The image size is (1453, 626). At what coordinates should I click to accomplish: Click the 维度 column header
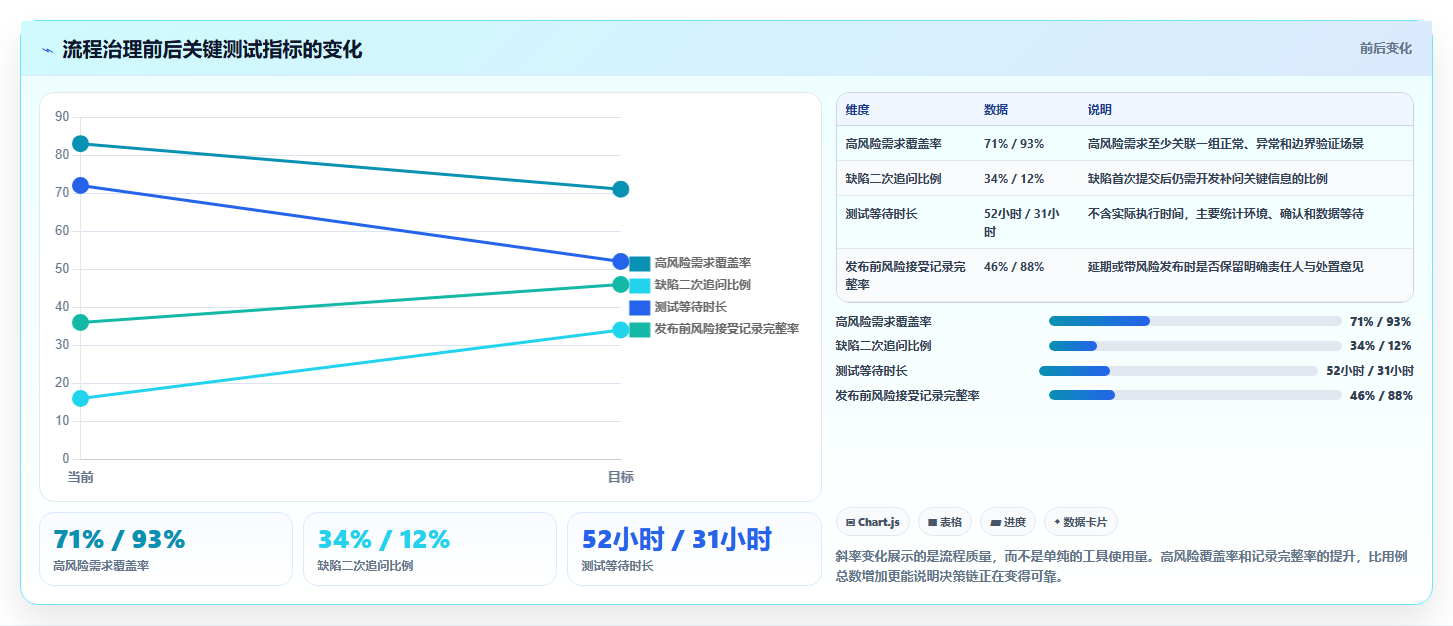pyautogui.click(x=857, y=110)
